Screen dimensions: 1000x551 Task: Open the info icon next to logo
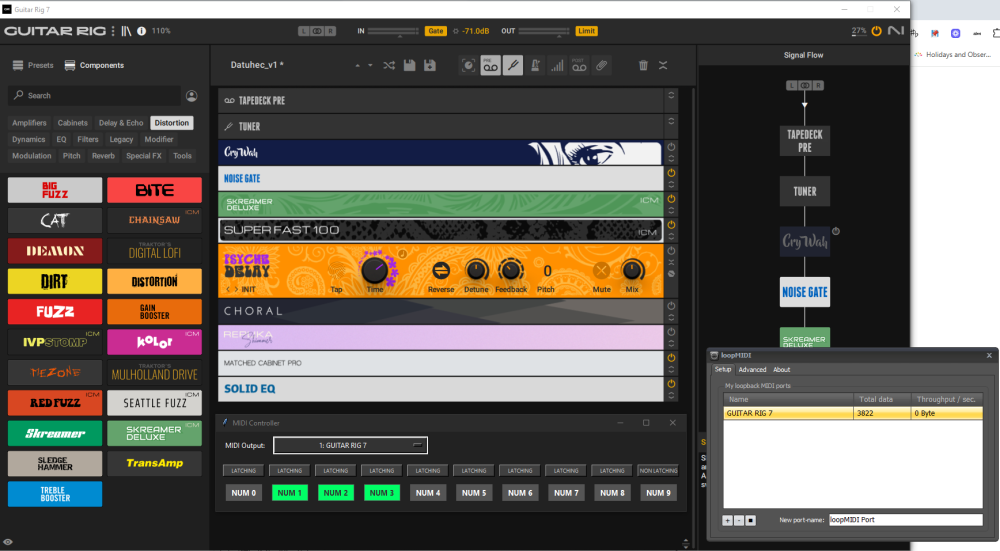coord(142,31)
